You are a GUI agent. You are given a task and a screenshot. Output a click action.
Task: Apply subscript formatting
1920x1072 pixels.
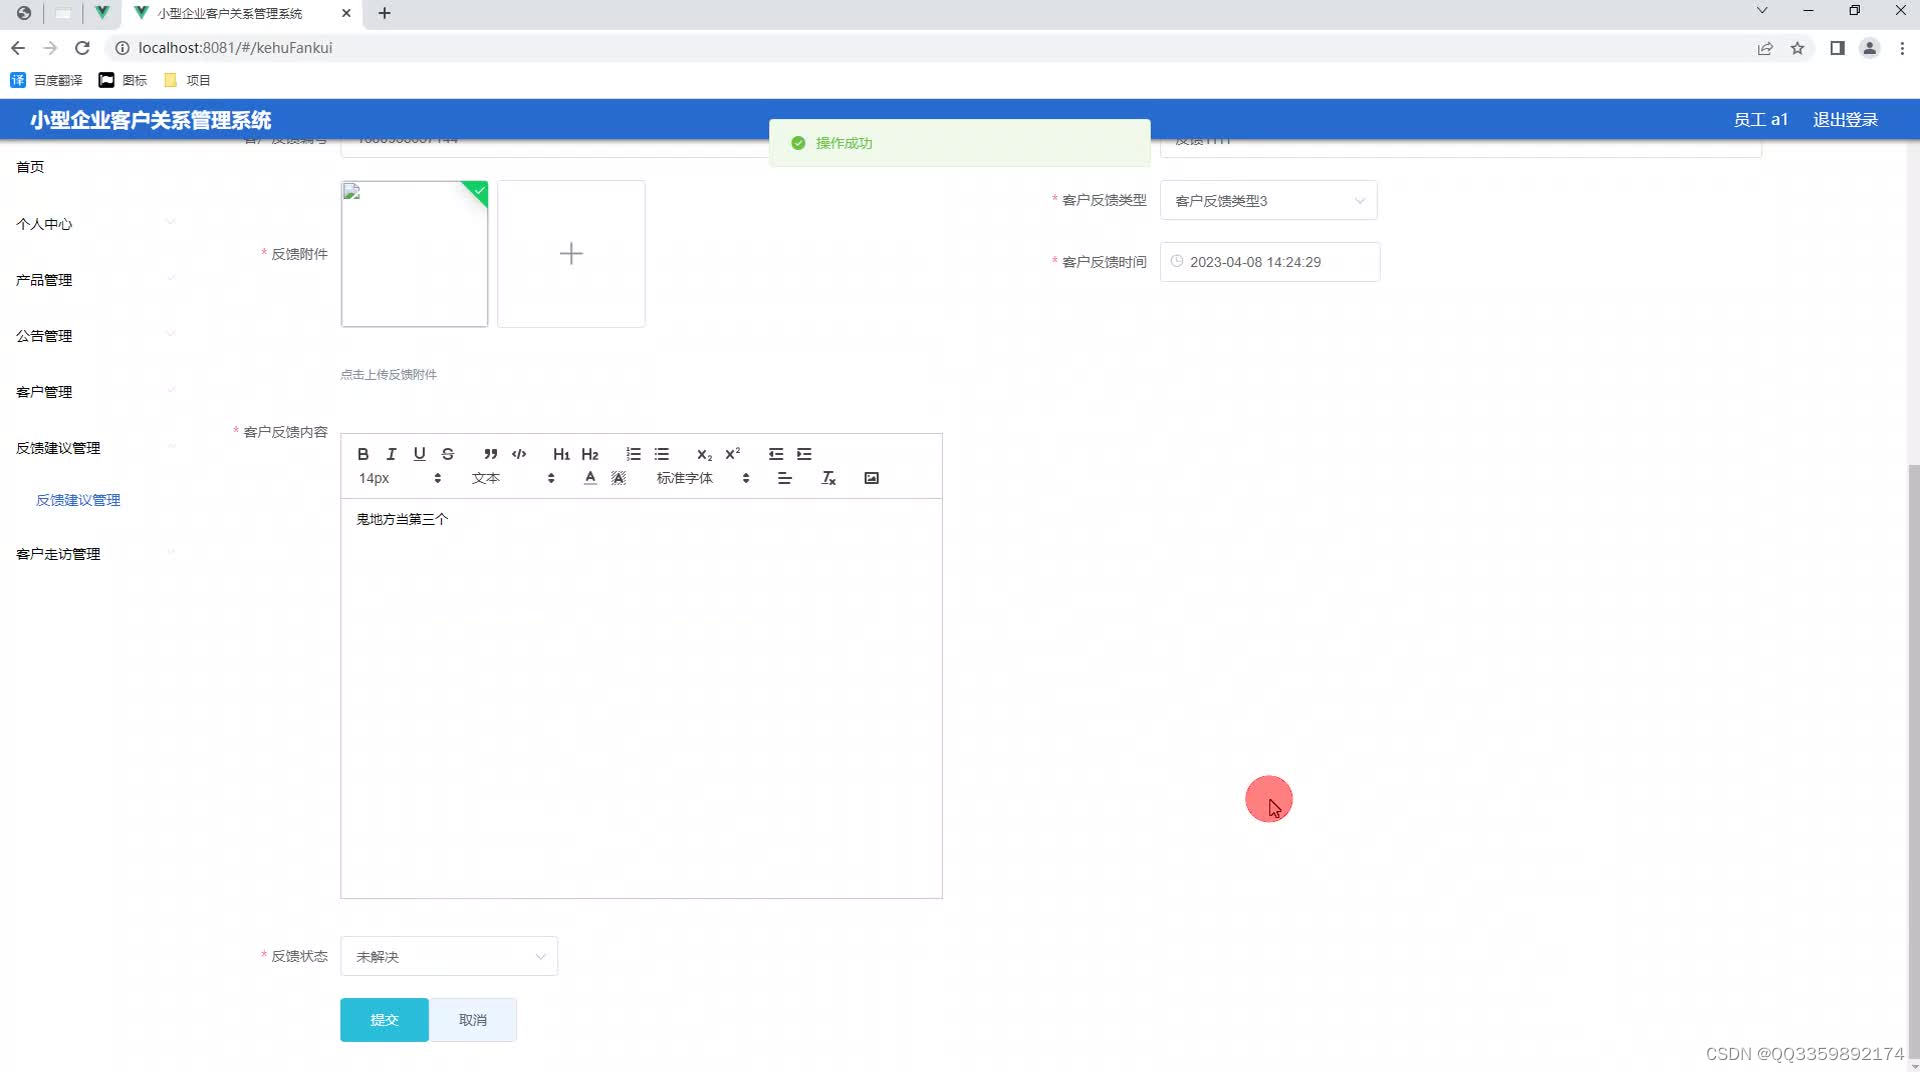point(704,454)
